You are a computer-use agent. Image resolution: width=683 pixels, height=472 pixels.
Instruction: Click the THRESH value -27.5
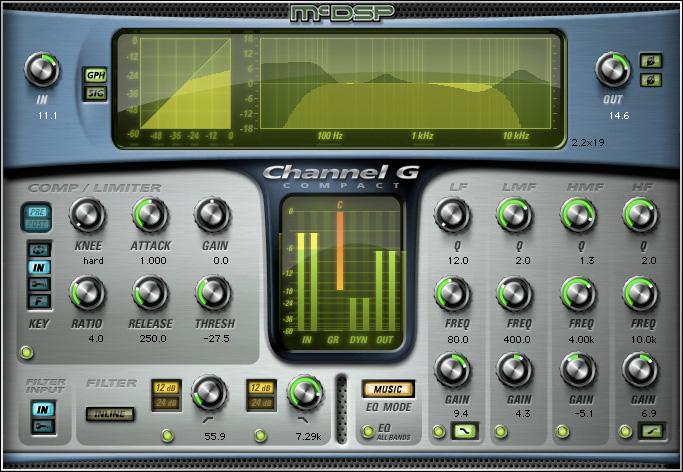tap(216, 338)
